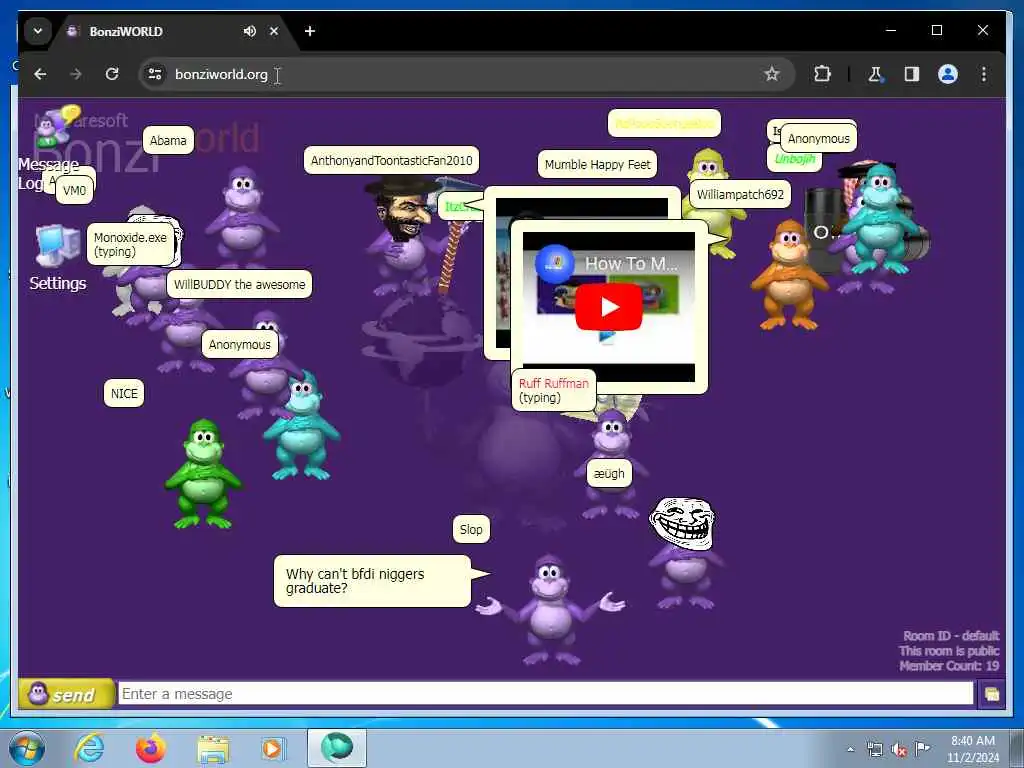Open the network tray icon

pos(874,749)
